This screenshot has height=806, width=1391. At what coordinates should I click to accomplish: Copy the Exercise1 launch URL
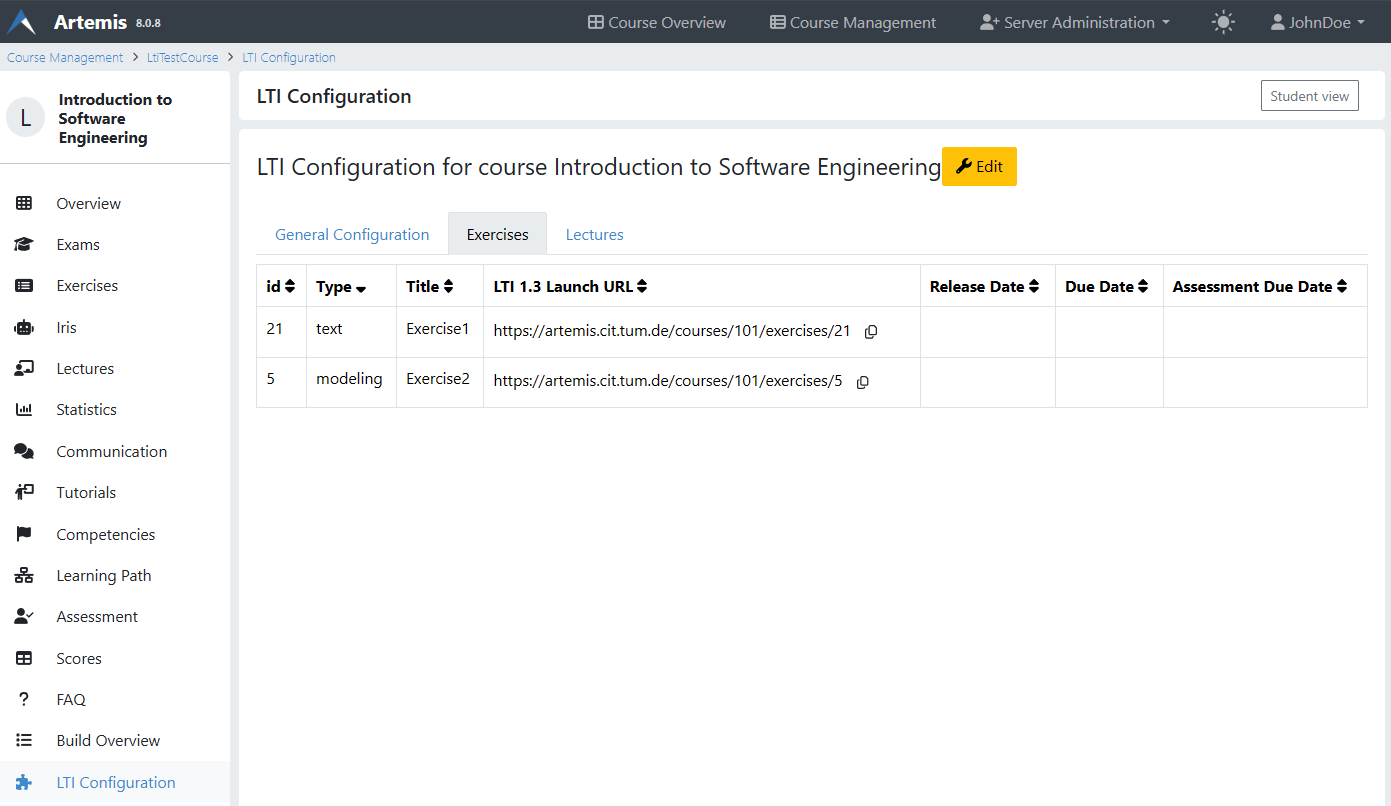click(x=870, y=332)
